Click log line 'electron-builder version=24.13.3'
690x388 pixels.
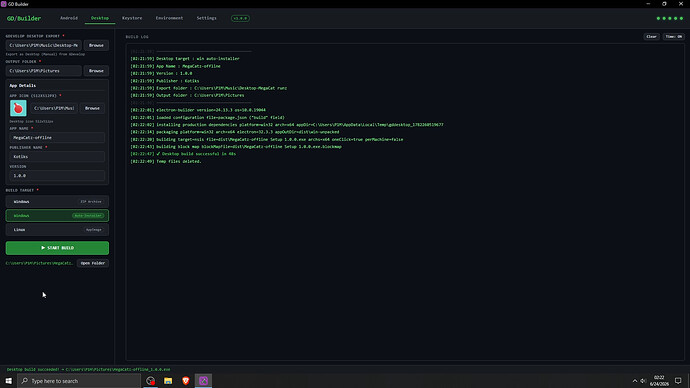click(198, 110)
